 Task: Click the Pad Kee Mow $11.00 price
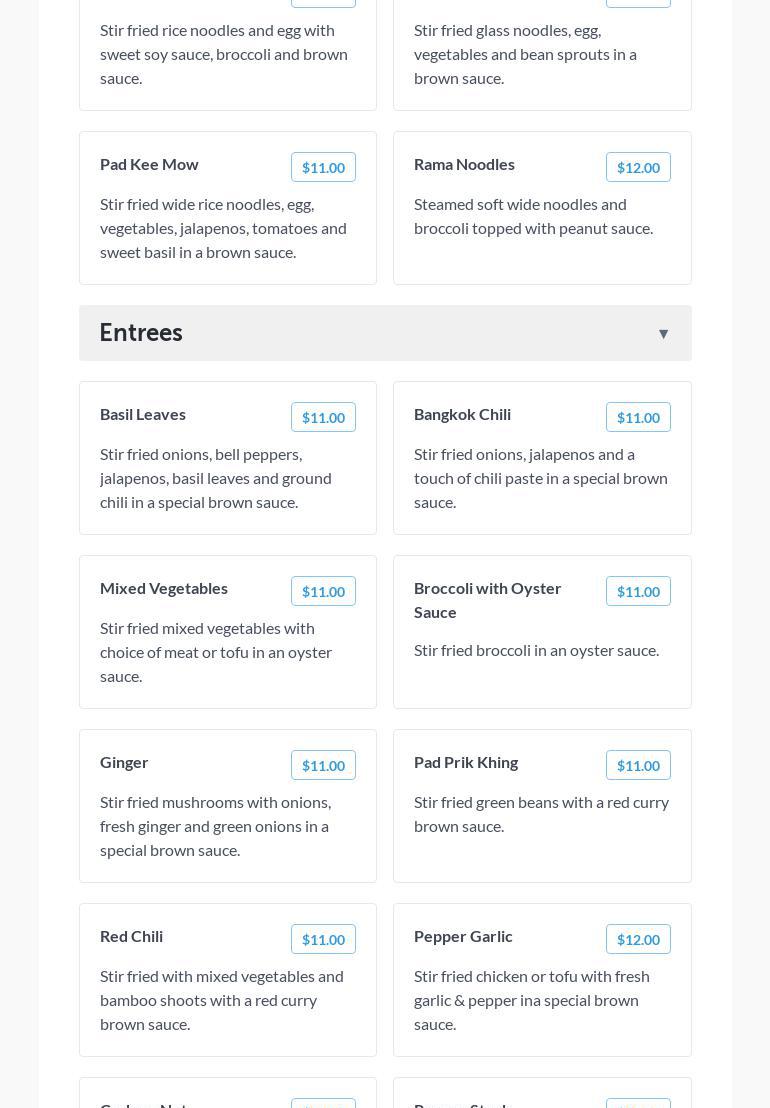(x=323, y=168)
